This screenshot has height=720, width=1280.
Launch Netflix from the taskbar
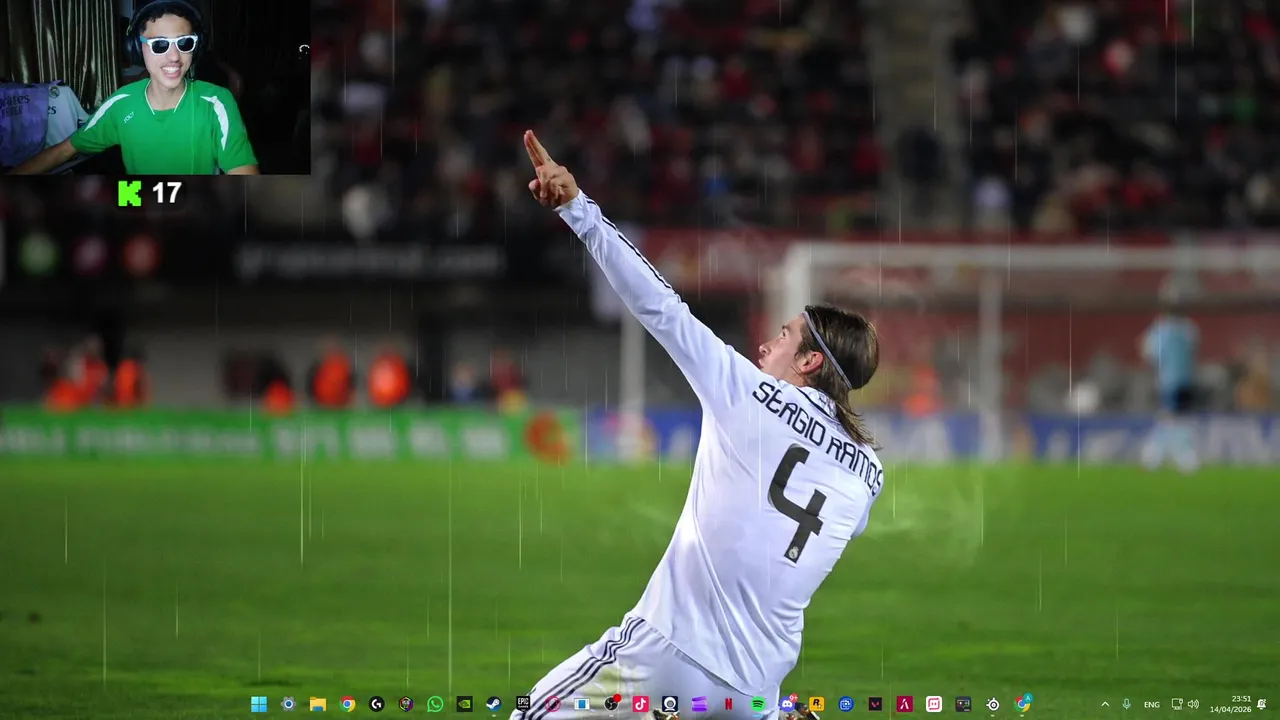point(728,704)
